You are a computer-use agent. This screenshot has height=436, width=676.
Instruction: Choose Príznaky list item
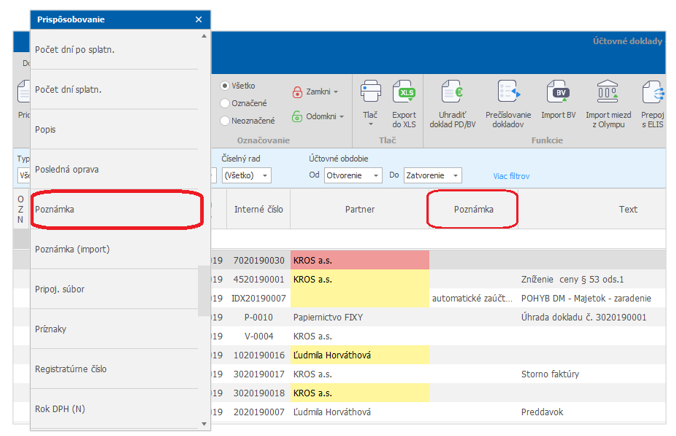click(x=114, y=329)
